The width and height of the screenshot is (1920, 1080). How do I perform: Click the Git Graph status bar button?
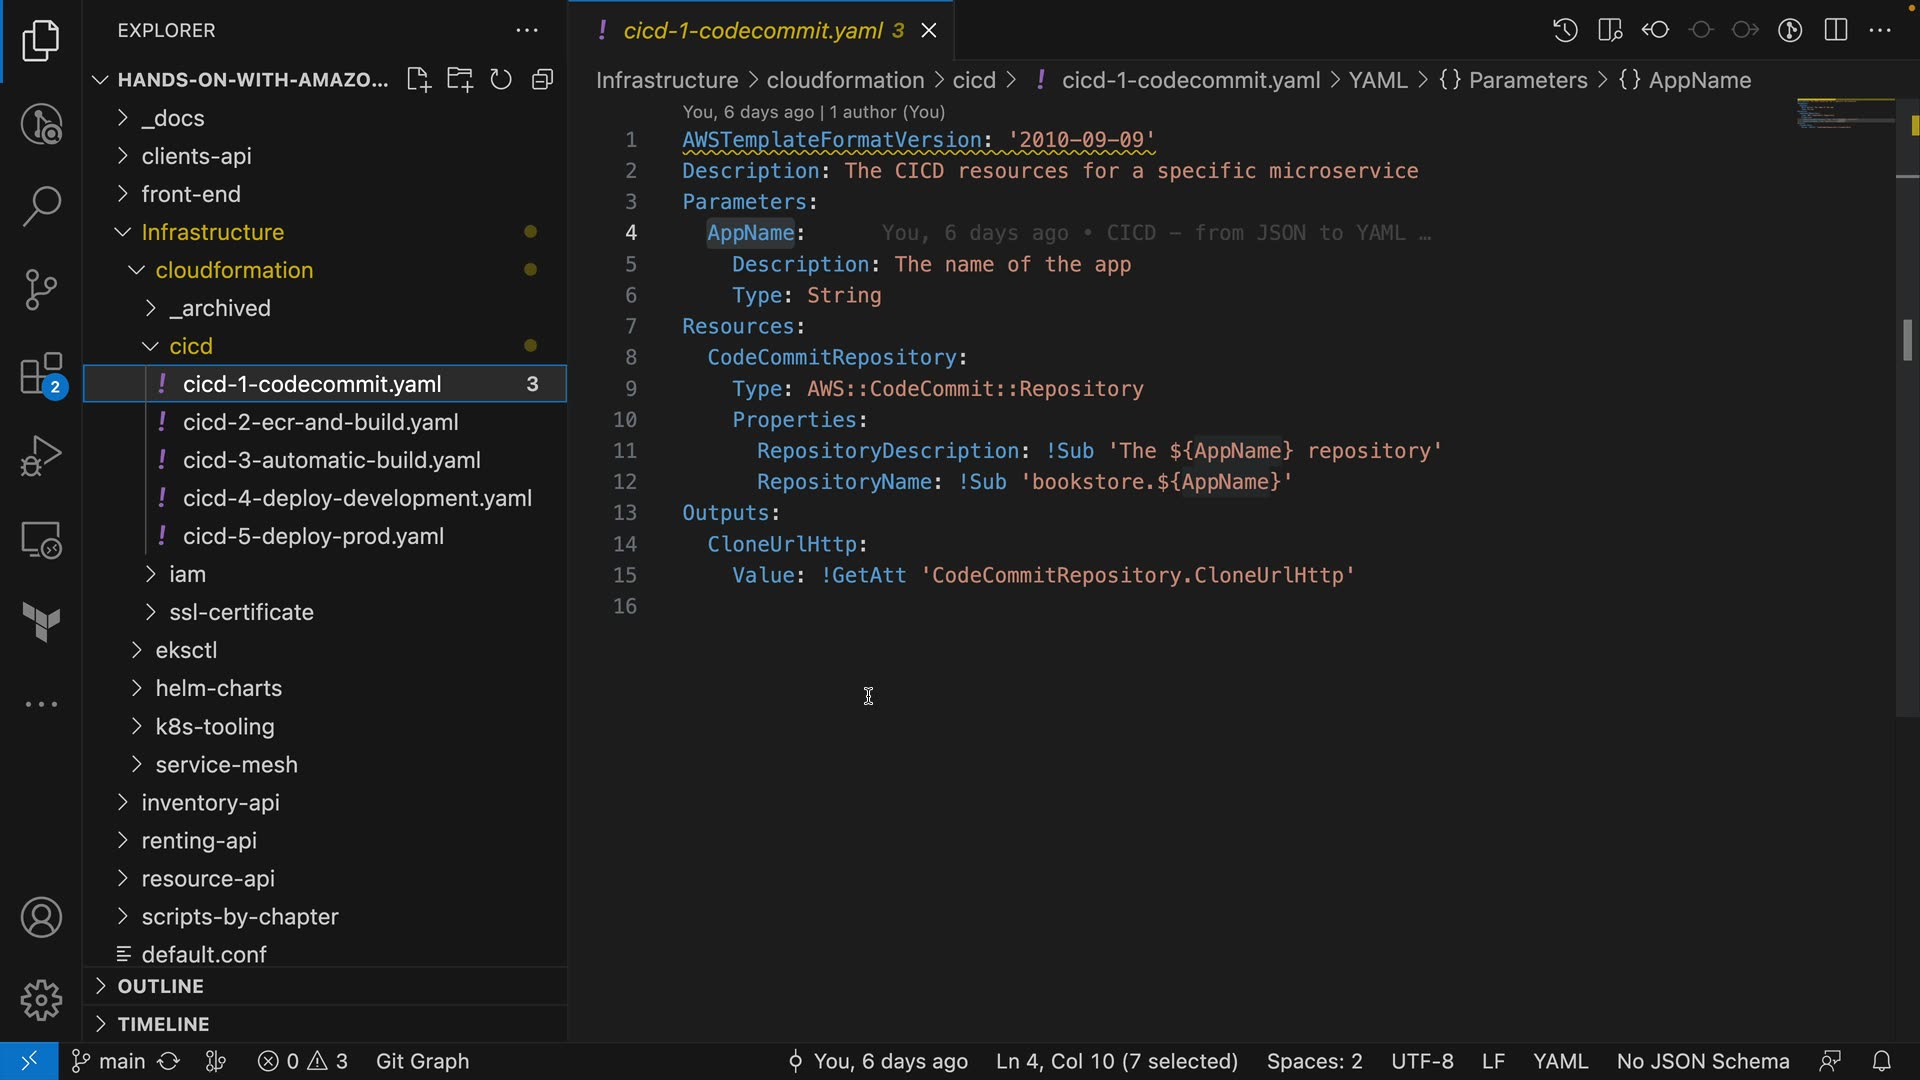(422, 1061)
